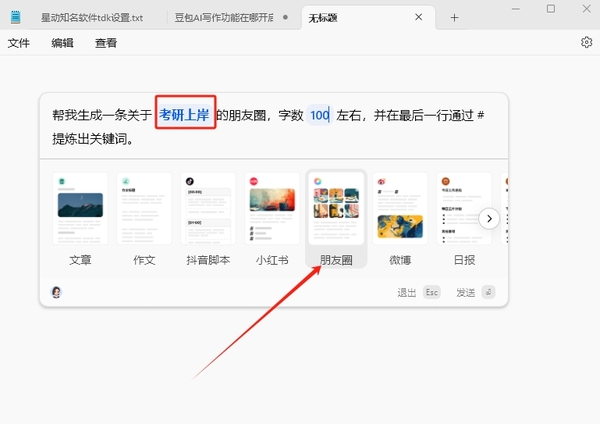Click unsaved dot on 豆包AI写作 tab
This screenshot has height=424, width=600.
point(286,18)
